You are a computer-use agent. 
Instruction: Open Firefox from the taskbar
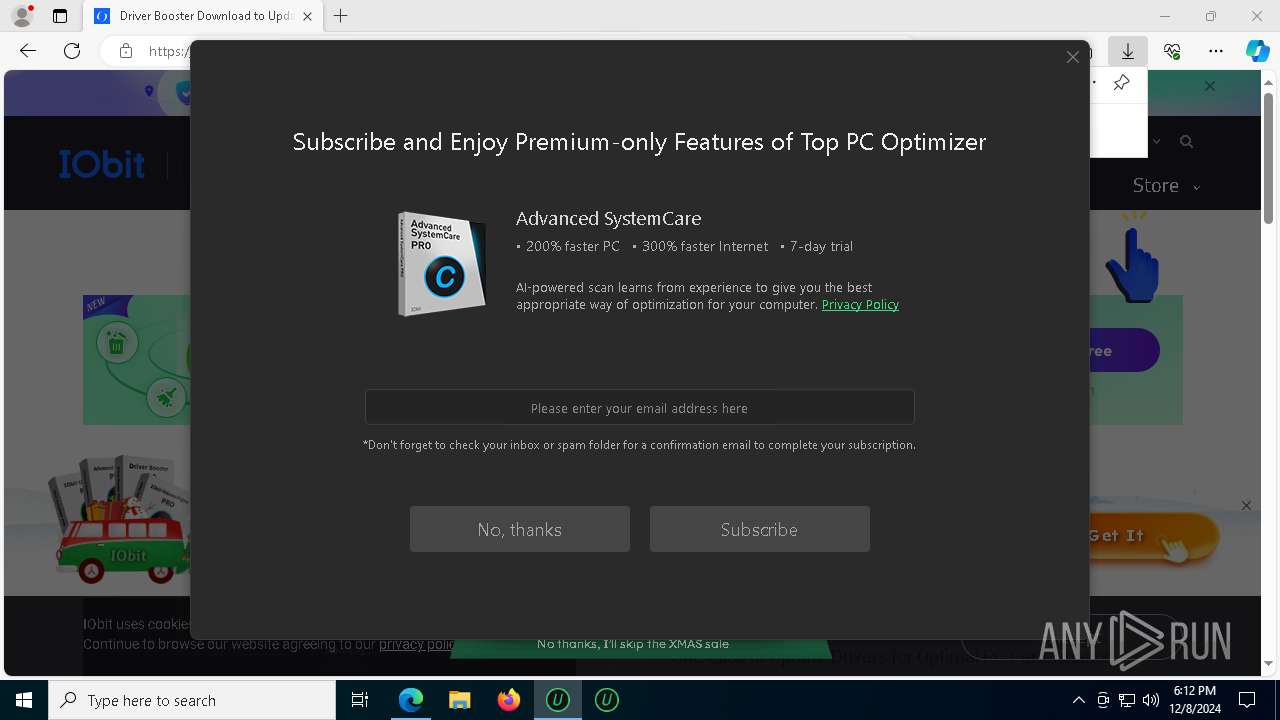[x=509, y=700]
